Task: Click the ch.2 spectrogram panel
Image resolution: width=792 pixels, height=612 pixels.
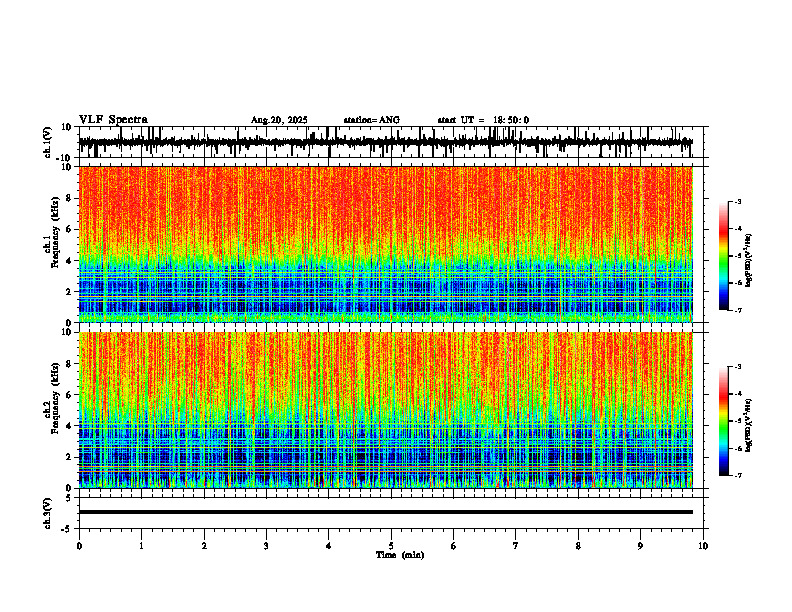Action: tap(386, 410)
